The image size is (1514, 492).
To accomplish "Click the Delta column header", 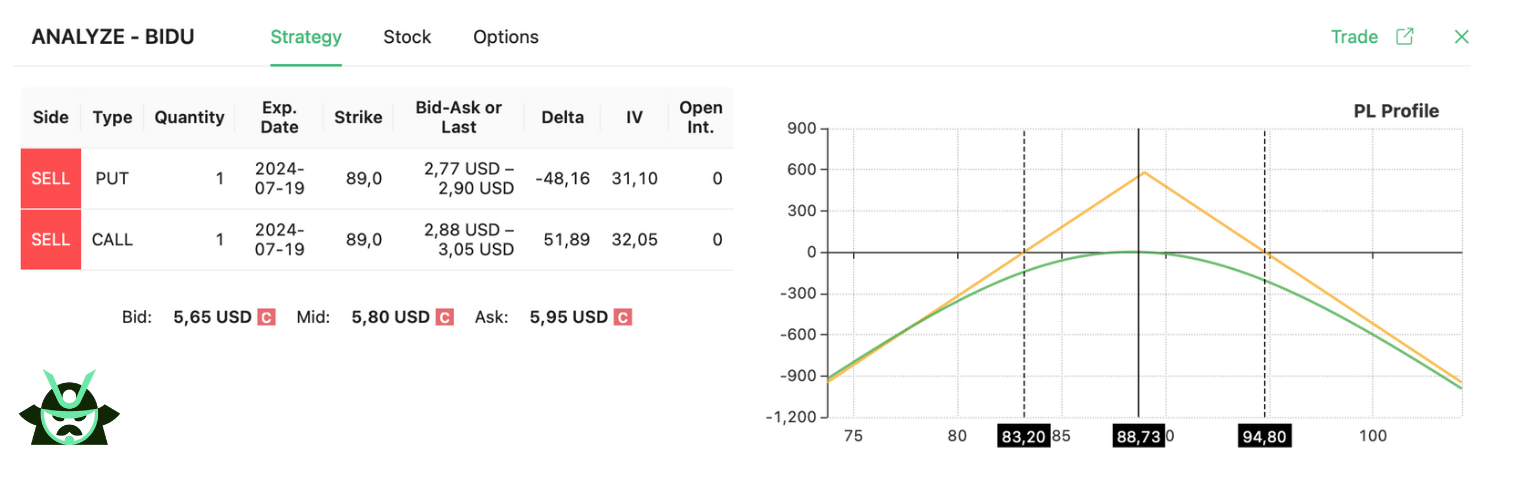I will (x=562, y=117).
